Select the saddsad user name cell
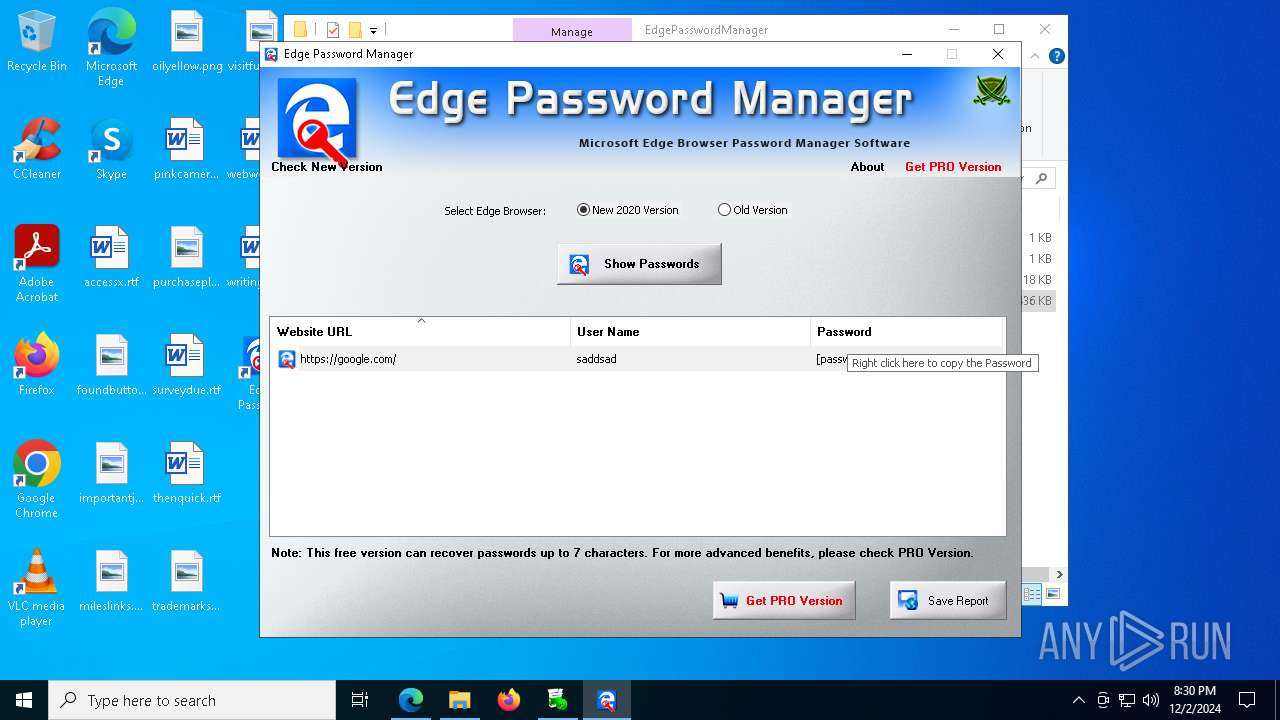The image size is (1280, 720). coord(596,359)
